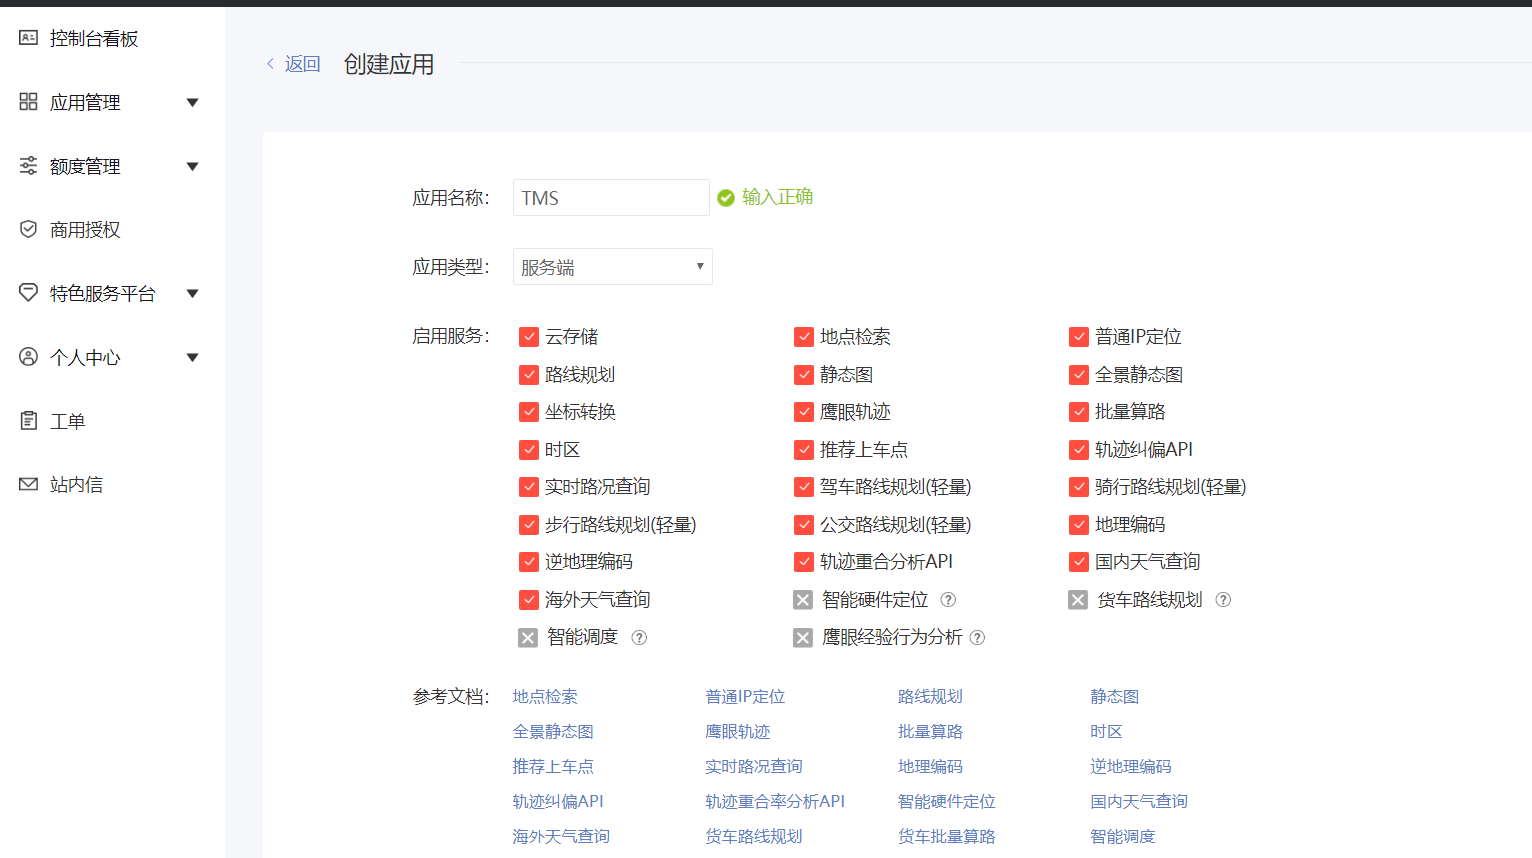Toggle the disabled 智能硬件定位 checkbox
This screenshot has height=858, width=1532.
click(x=803, y=600)
